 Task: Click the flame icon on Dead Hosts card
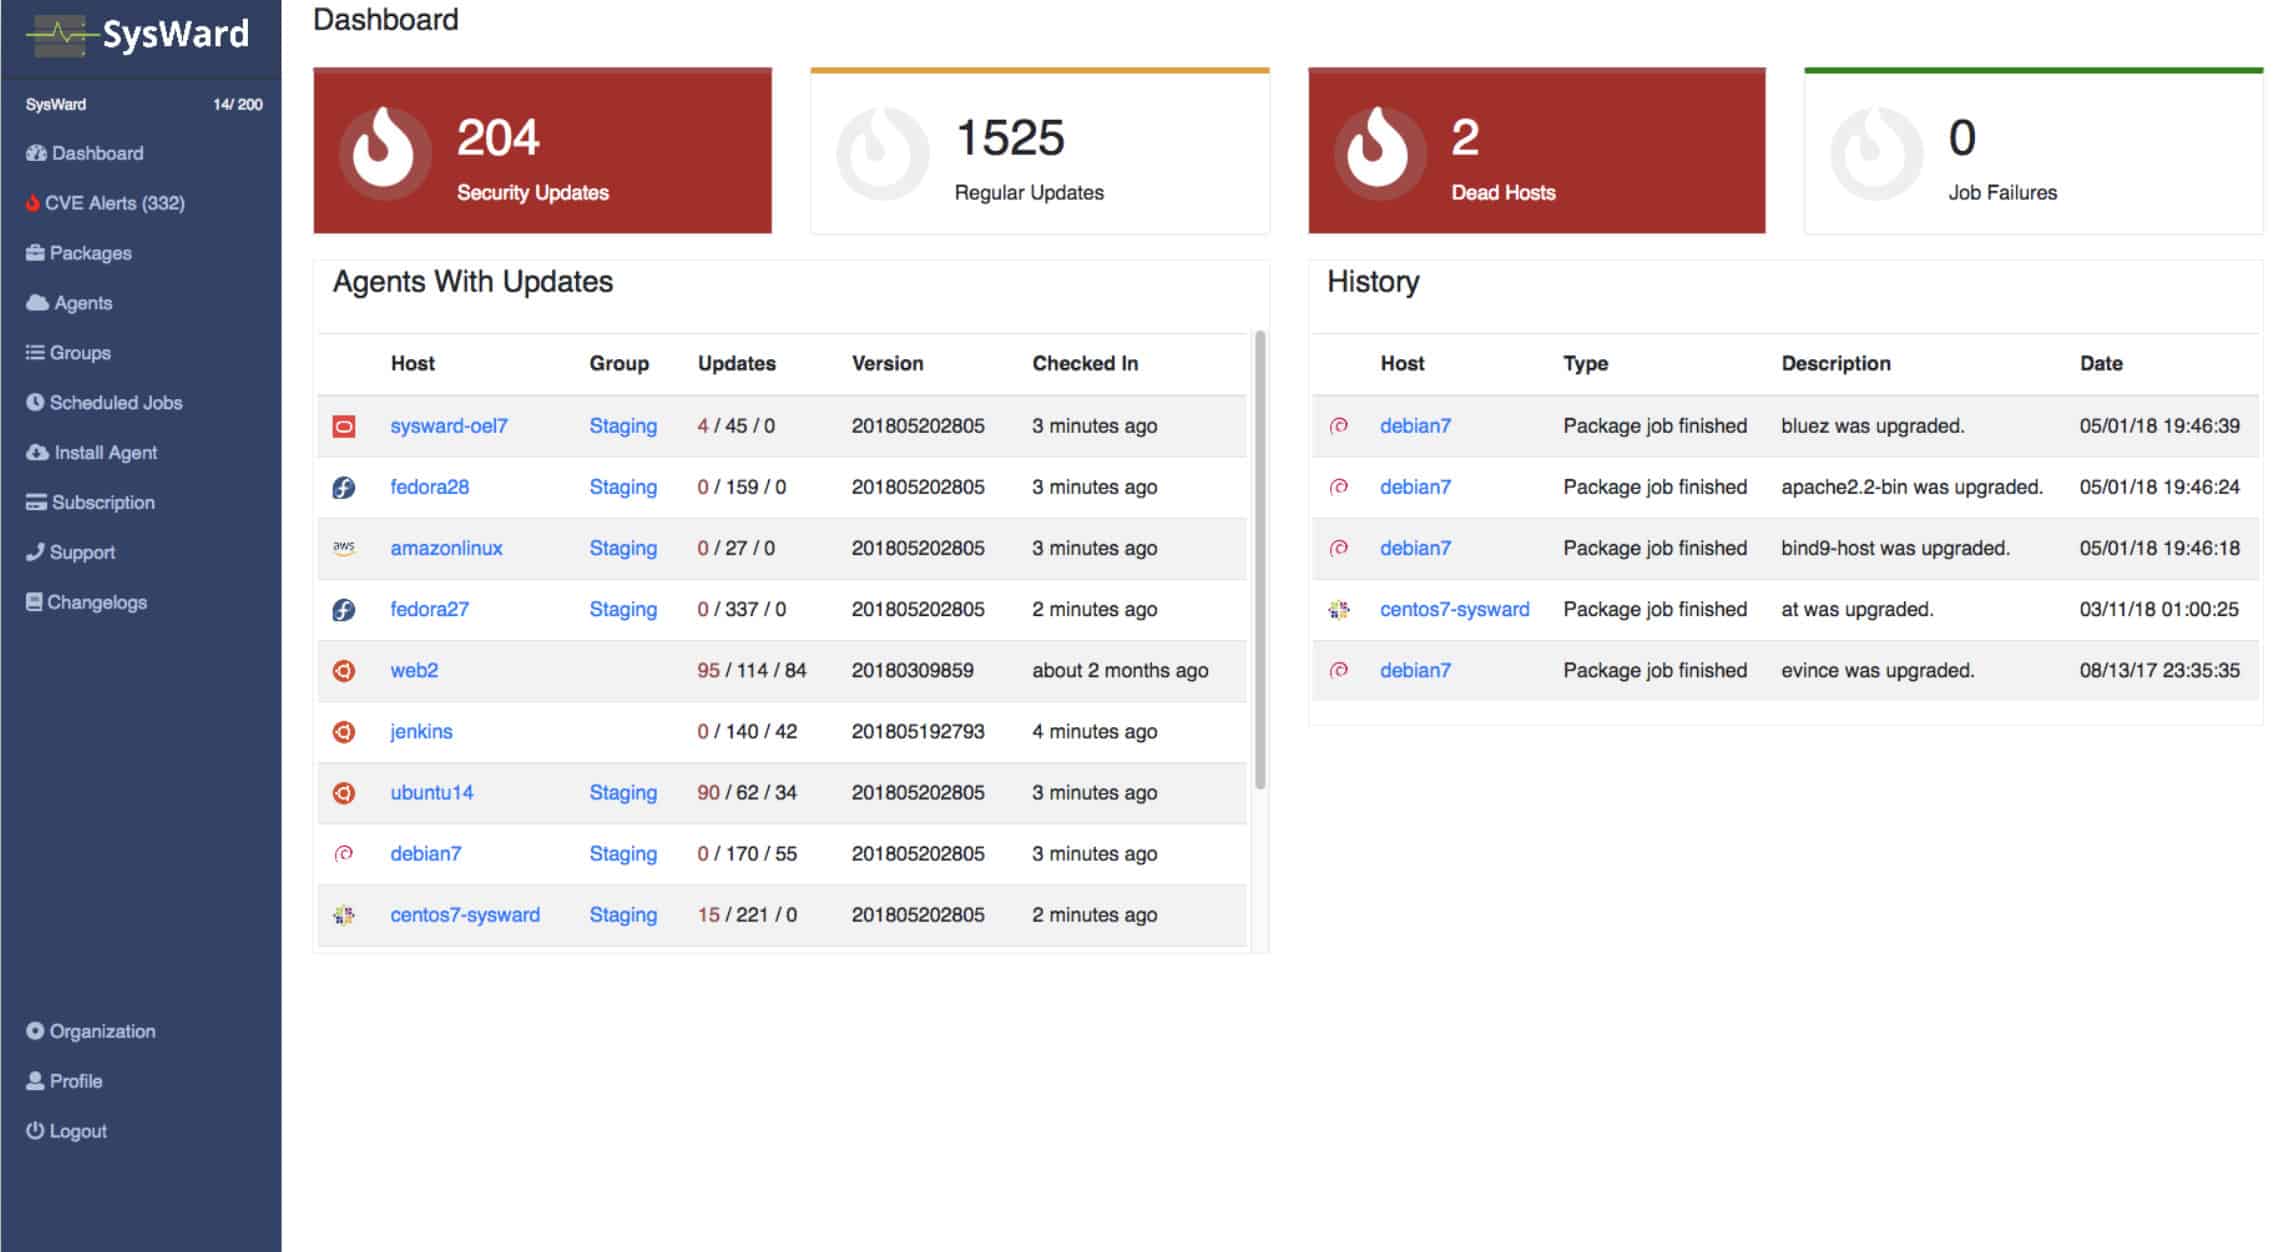1379,151
